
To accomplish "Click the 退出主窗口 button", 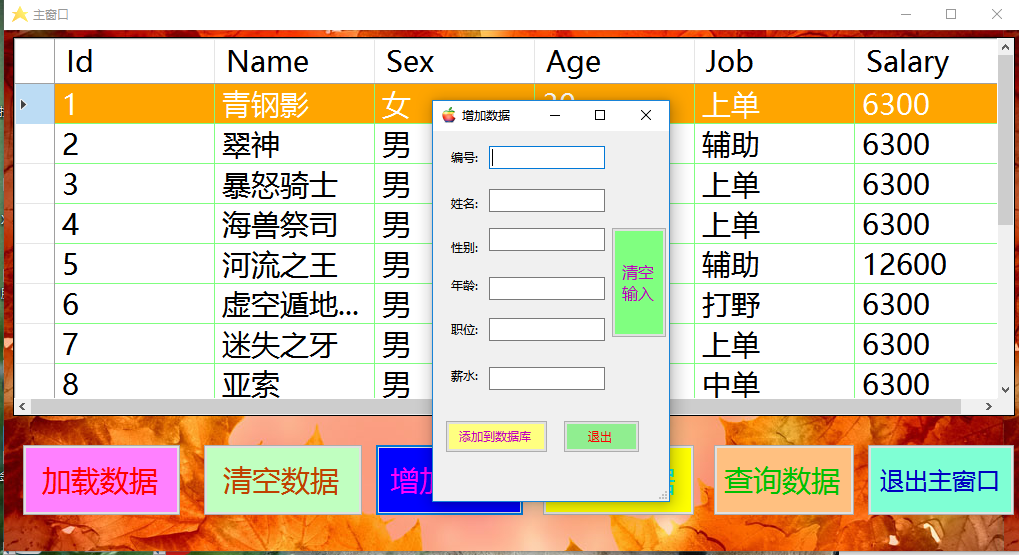I will pos(940,481).
